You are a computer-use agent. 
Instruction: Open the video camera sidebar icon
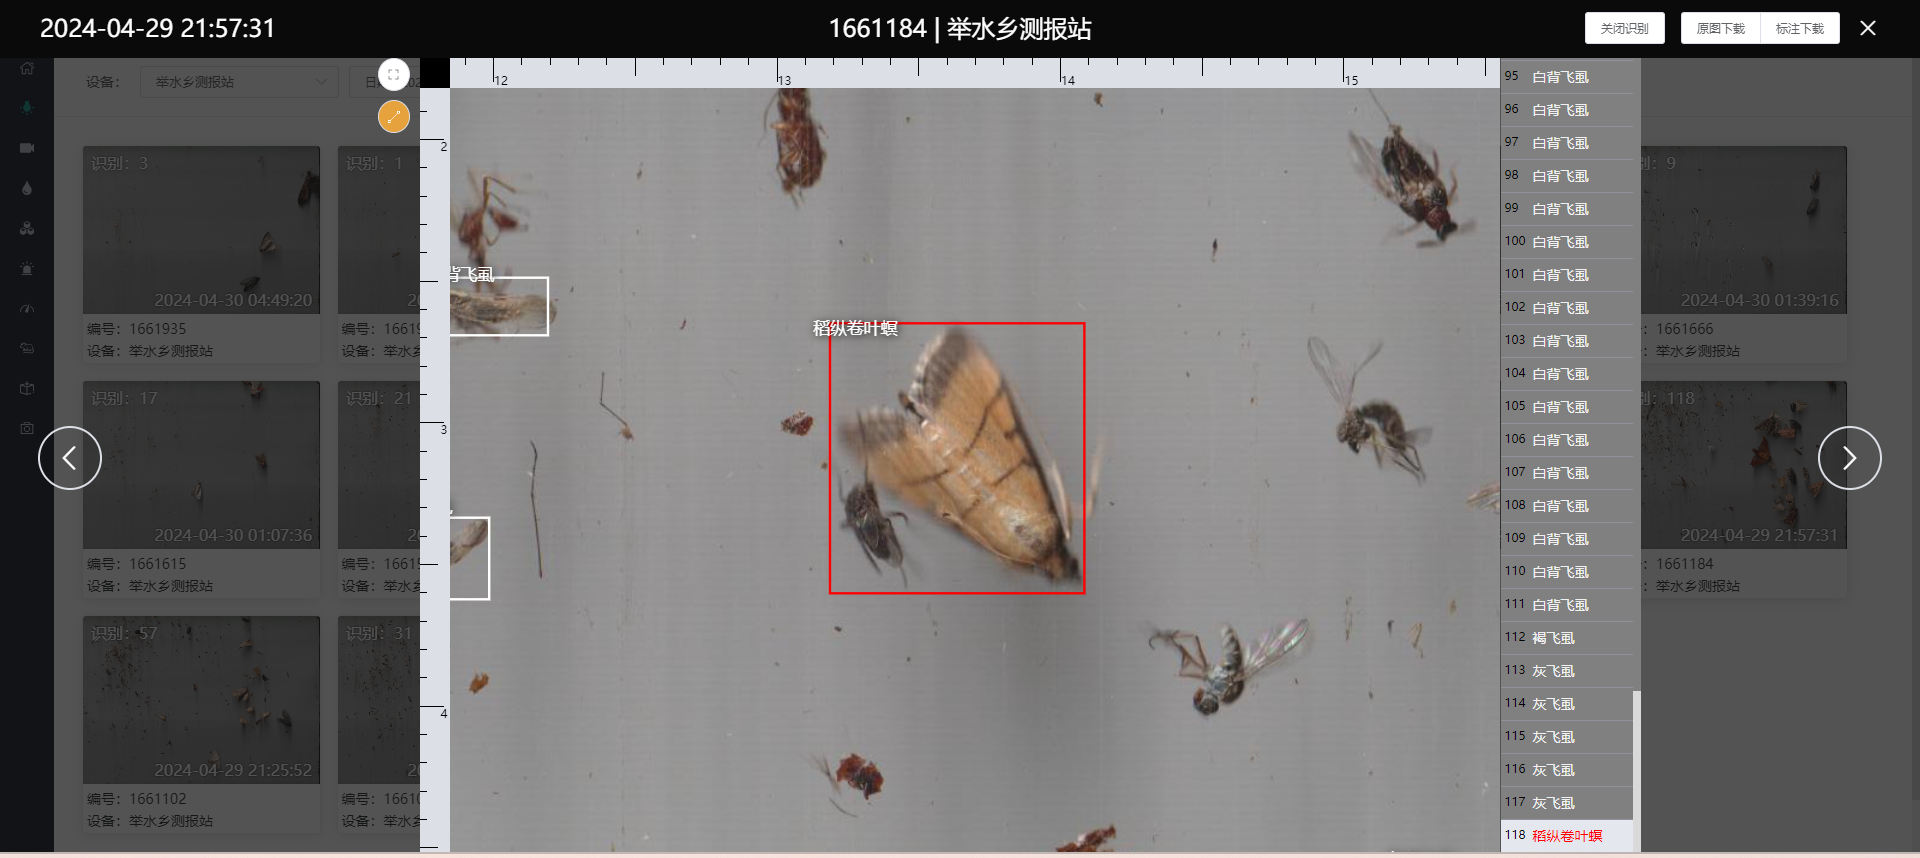tap(27, 148)
